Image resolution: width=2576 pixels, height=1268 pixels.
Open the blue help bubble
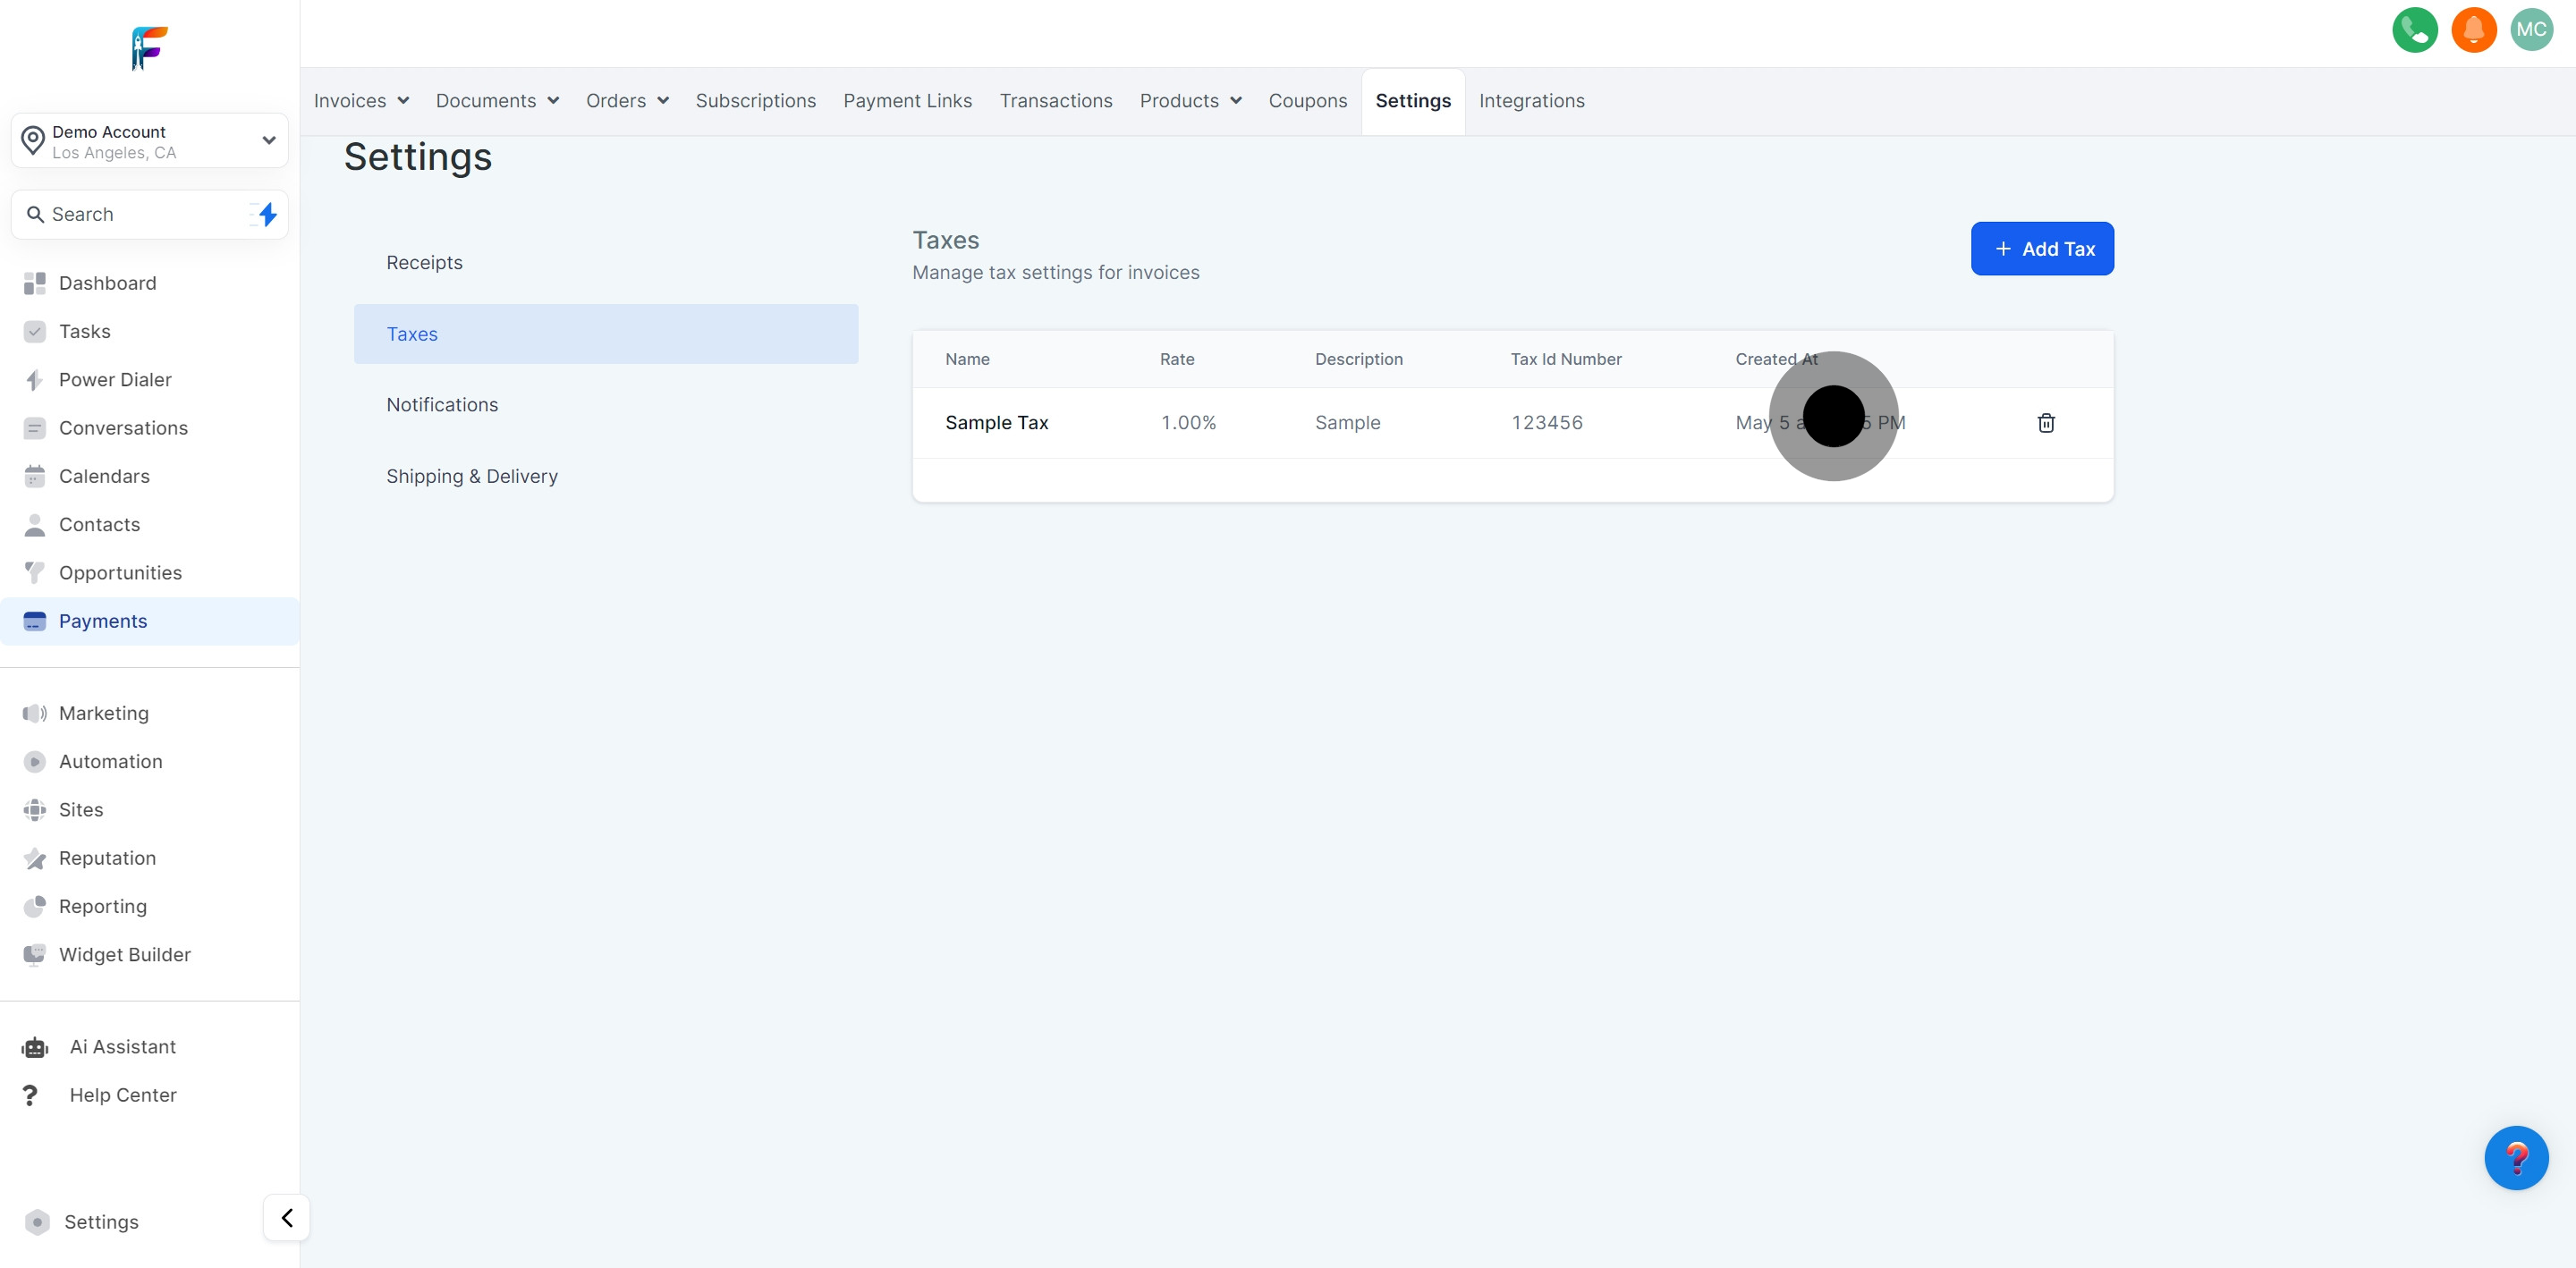pos(2515,1158)
